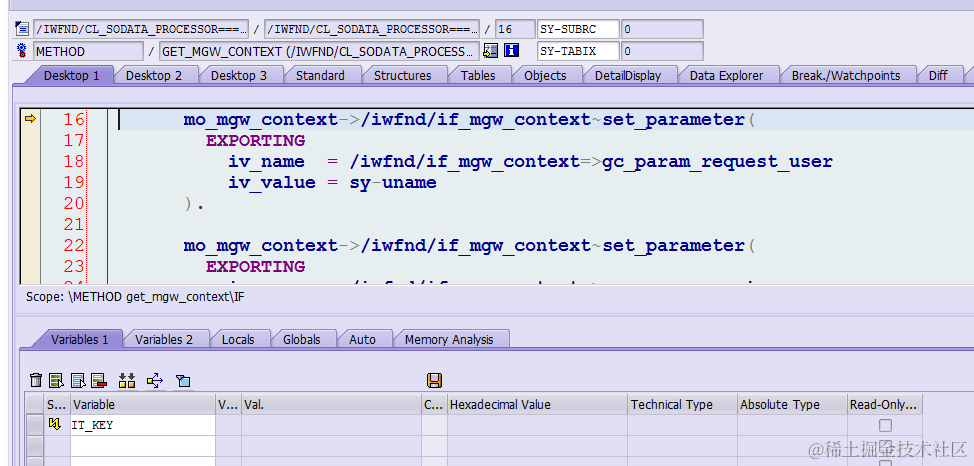Click the list icon with the red bar
This screenshot has width=974, height=466.
click(99, 380)
